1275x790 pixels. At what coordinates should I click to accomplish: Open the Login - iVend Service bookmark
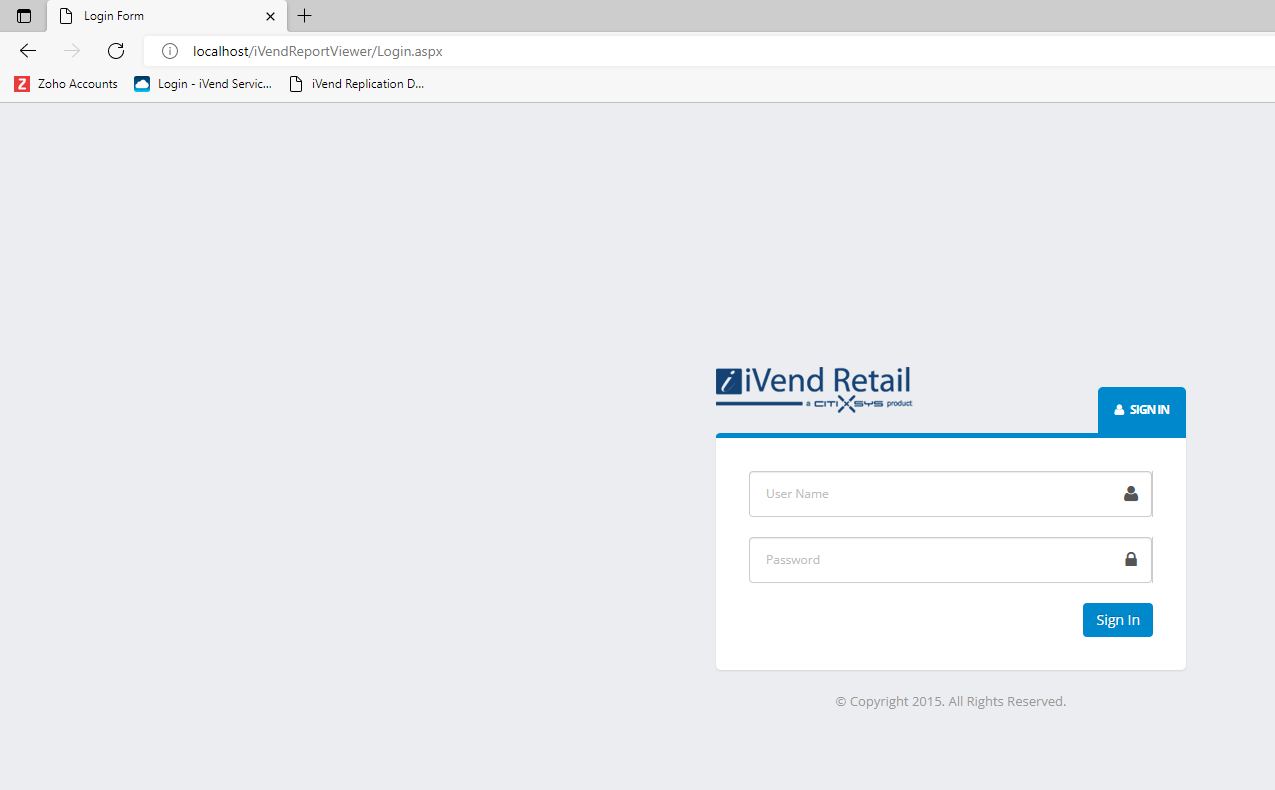click(204, 84)
